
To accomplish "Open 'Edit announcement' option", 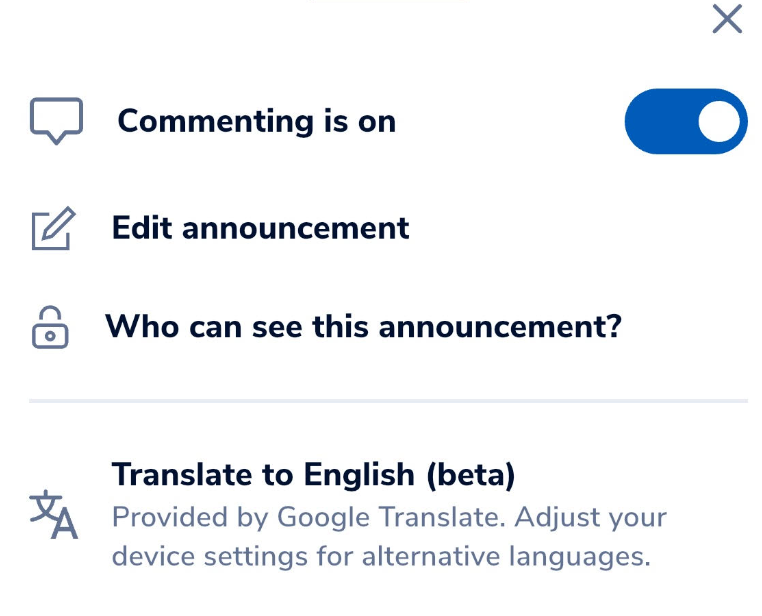I will pos(260,227).
